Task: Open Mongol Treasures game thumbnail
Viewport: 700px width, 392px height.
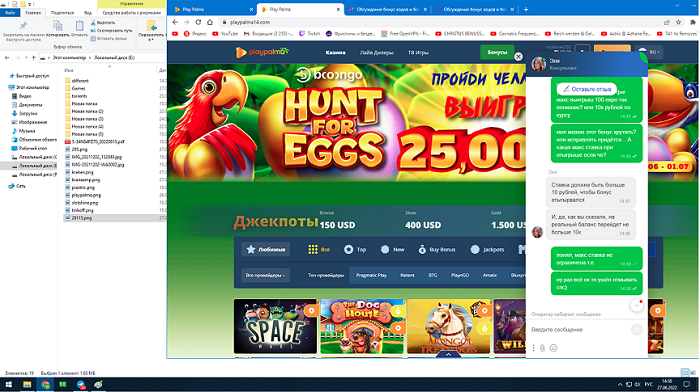Action: pos(449,326)
